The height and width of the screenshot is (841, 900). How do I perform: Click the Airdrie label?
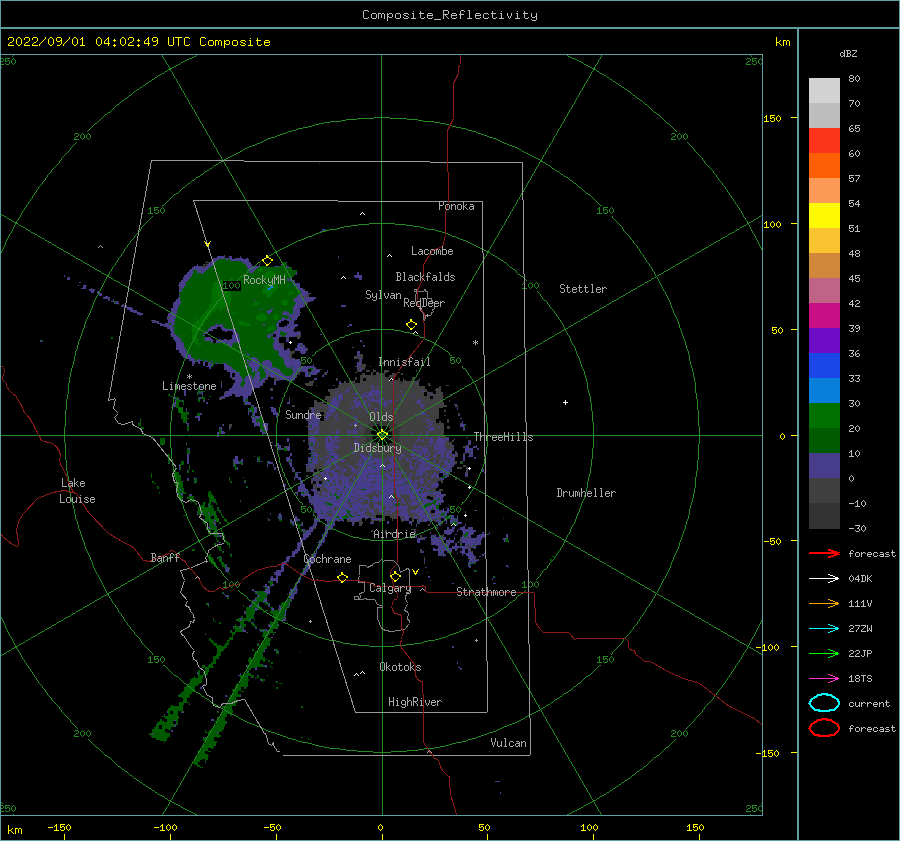pyautogui.click(x=394, y=534)
